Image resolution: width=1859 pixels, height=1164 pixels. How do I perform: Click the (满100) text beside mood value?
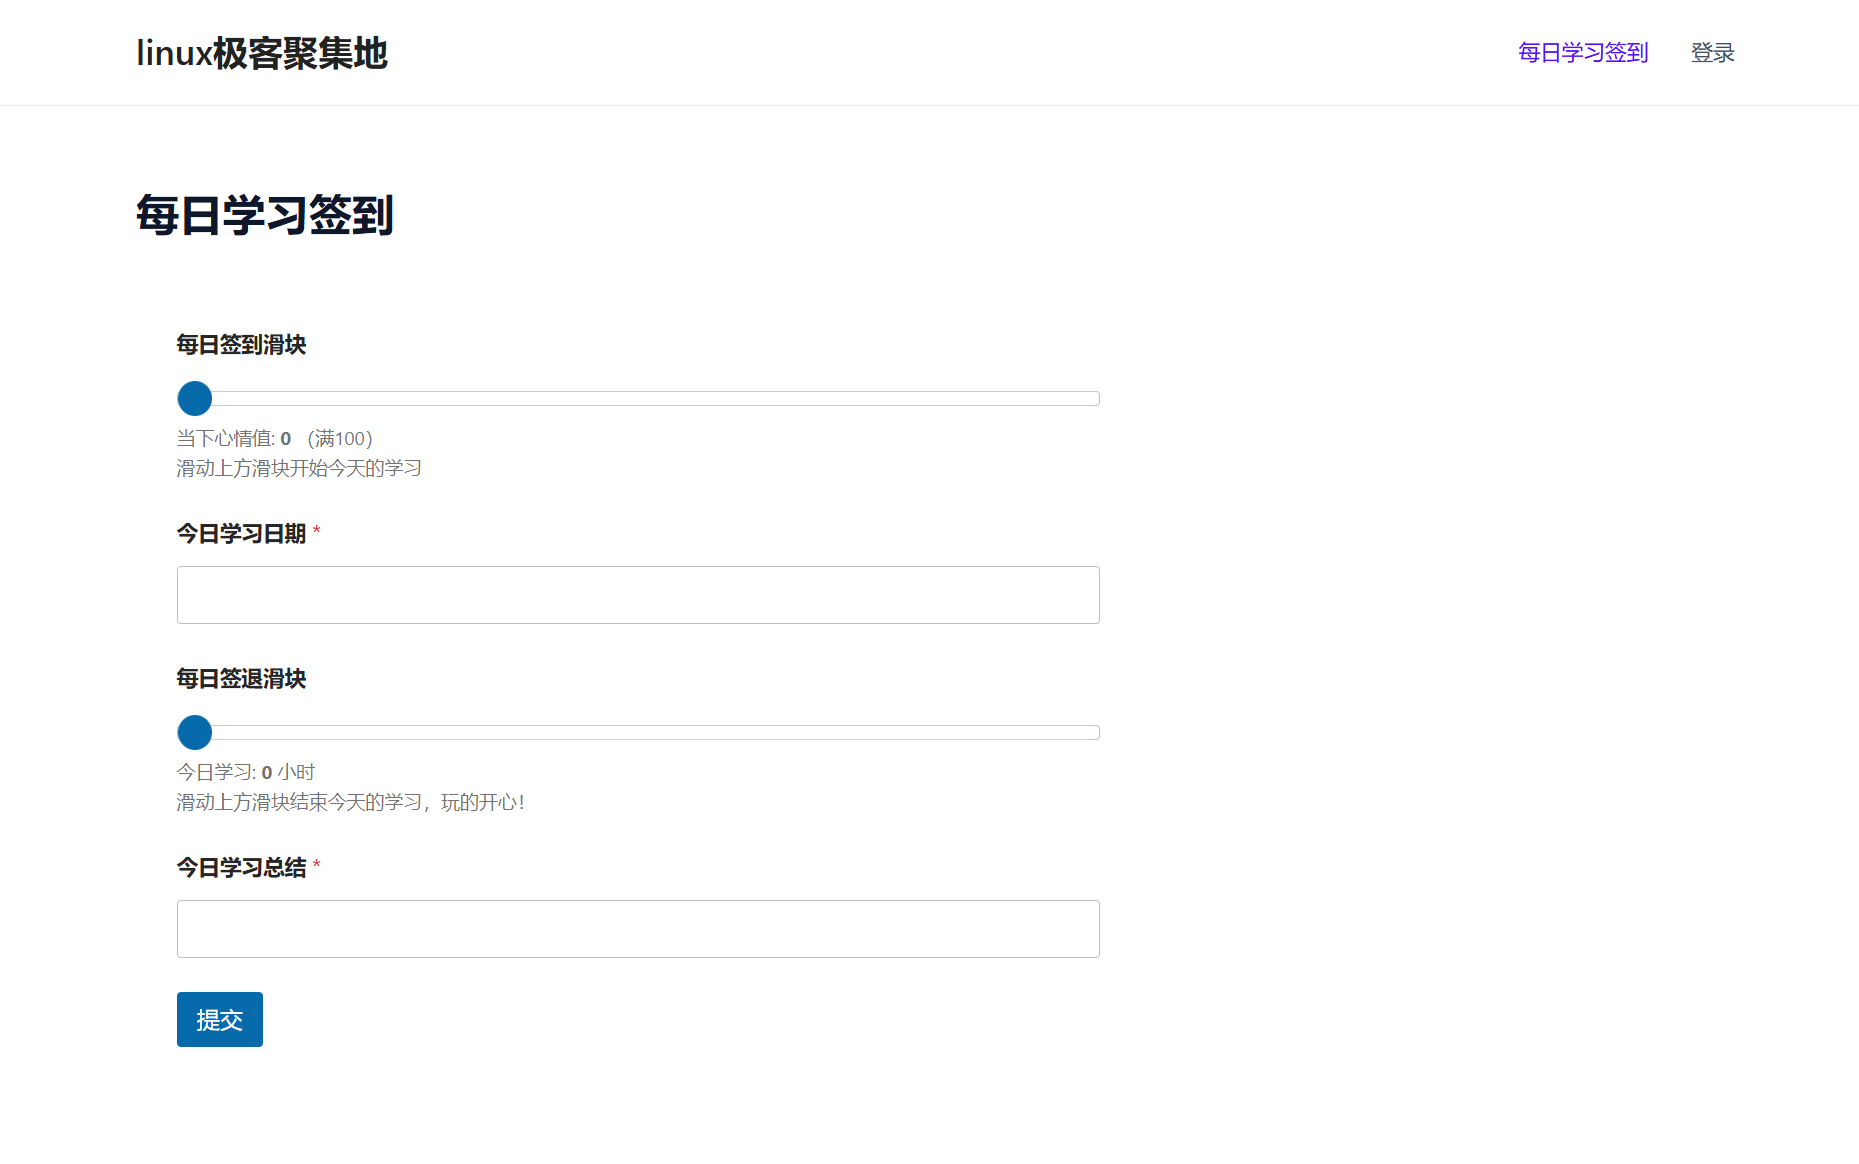click(x=340, y=438)
